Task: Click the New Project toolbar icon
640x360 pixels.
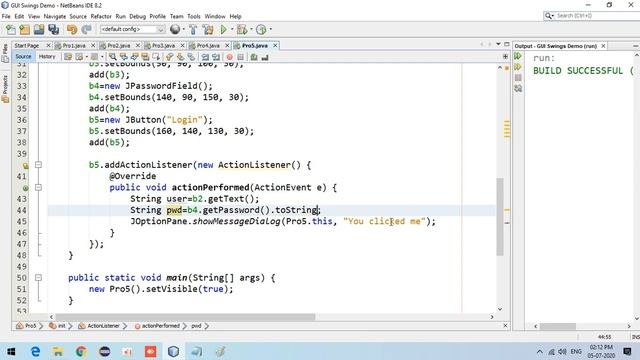Action: point(24,29)
